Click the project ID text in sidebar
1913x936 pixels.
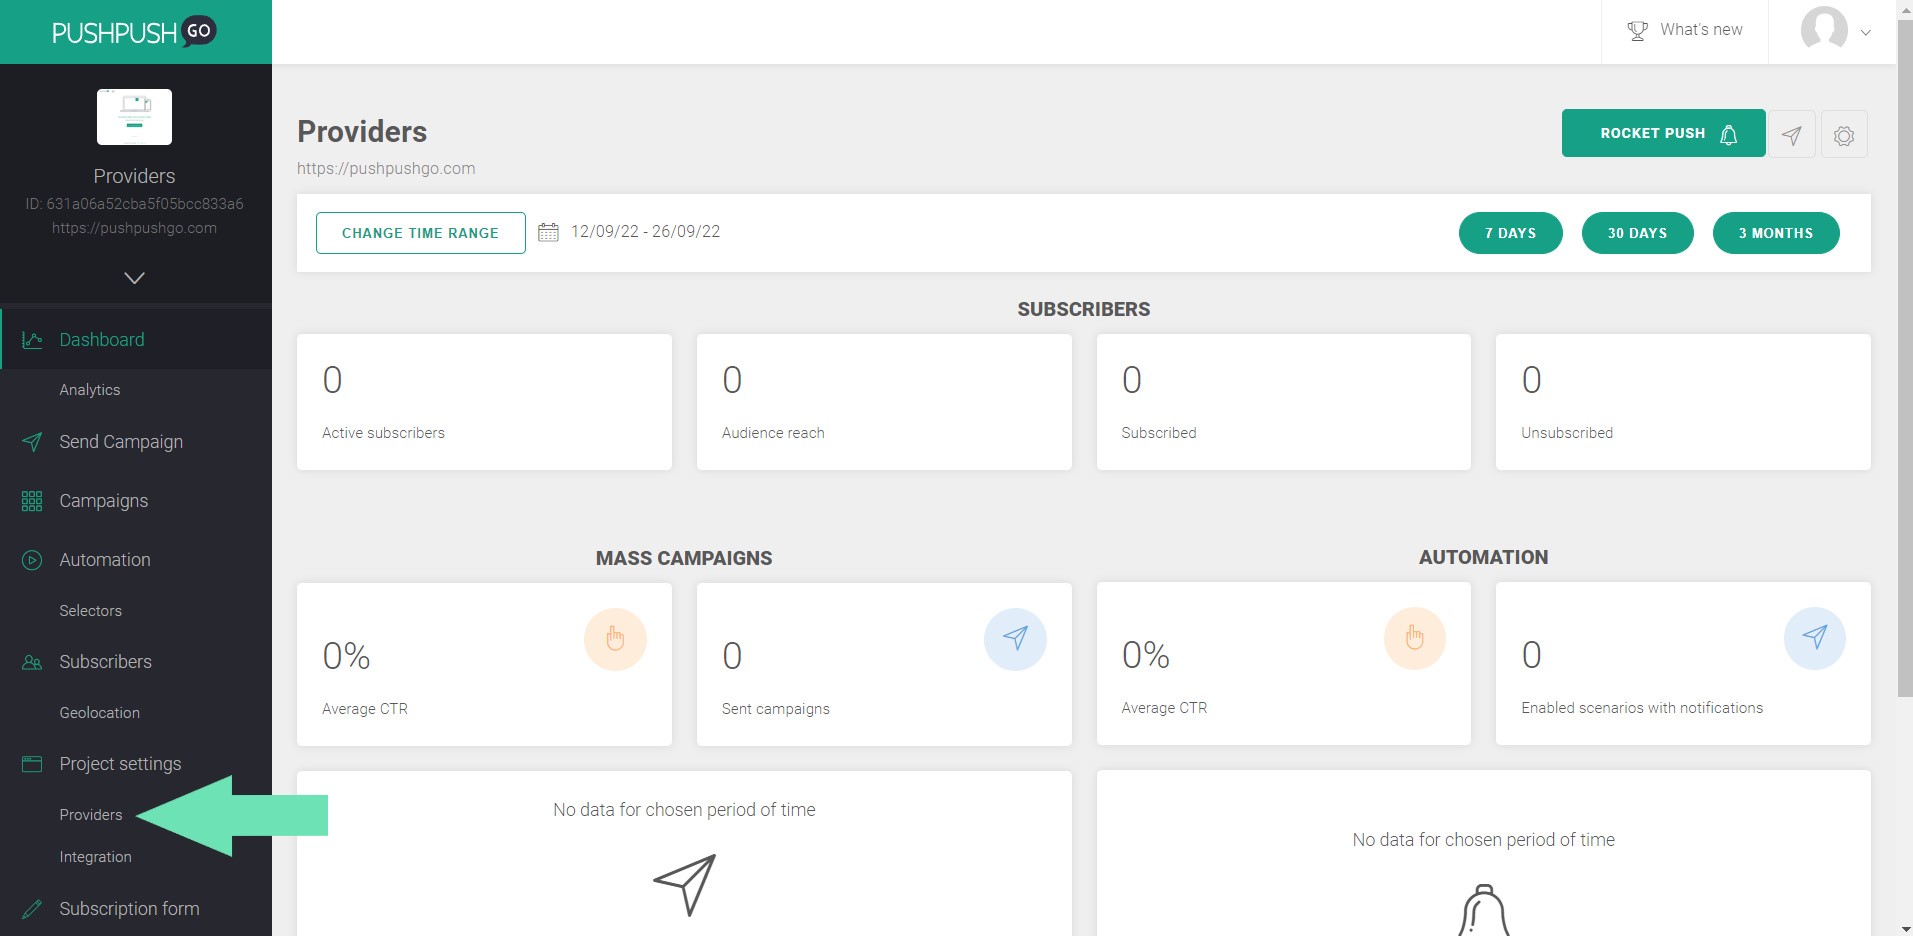[134, 204]
